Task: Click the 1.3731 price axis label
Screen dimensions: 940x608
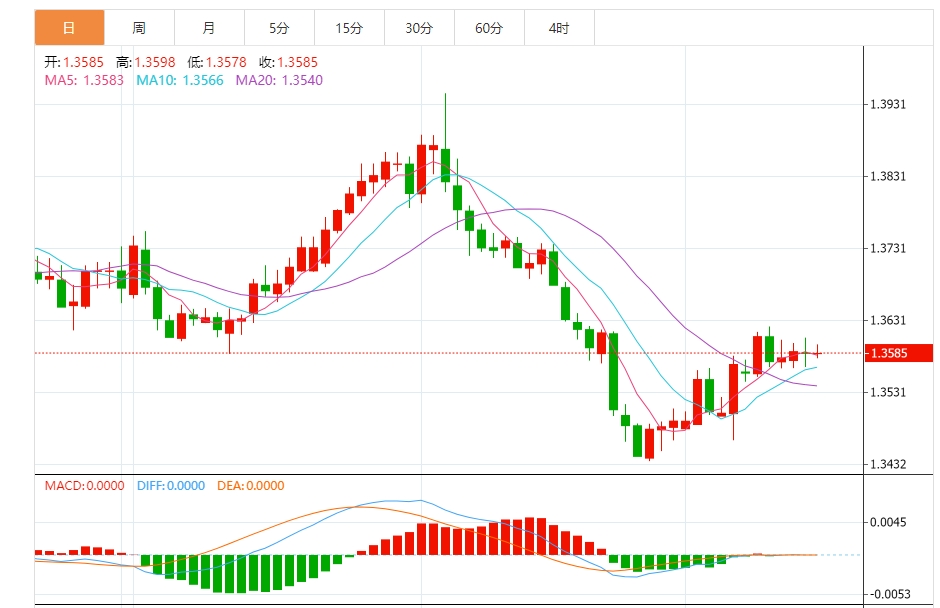Action: pos(888,248)
